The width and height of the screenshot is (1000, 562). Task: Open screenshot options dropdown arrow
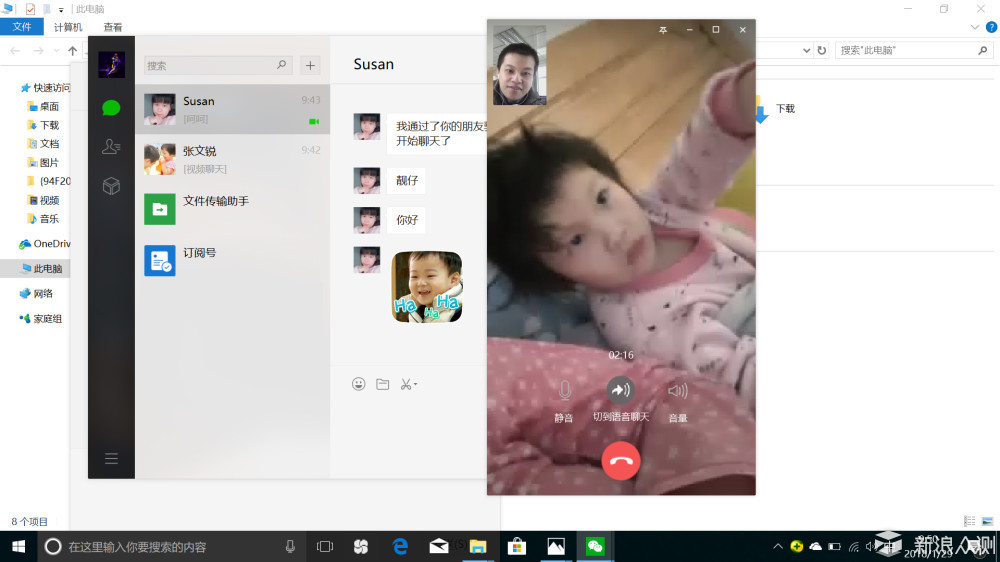point(416,384)
